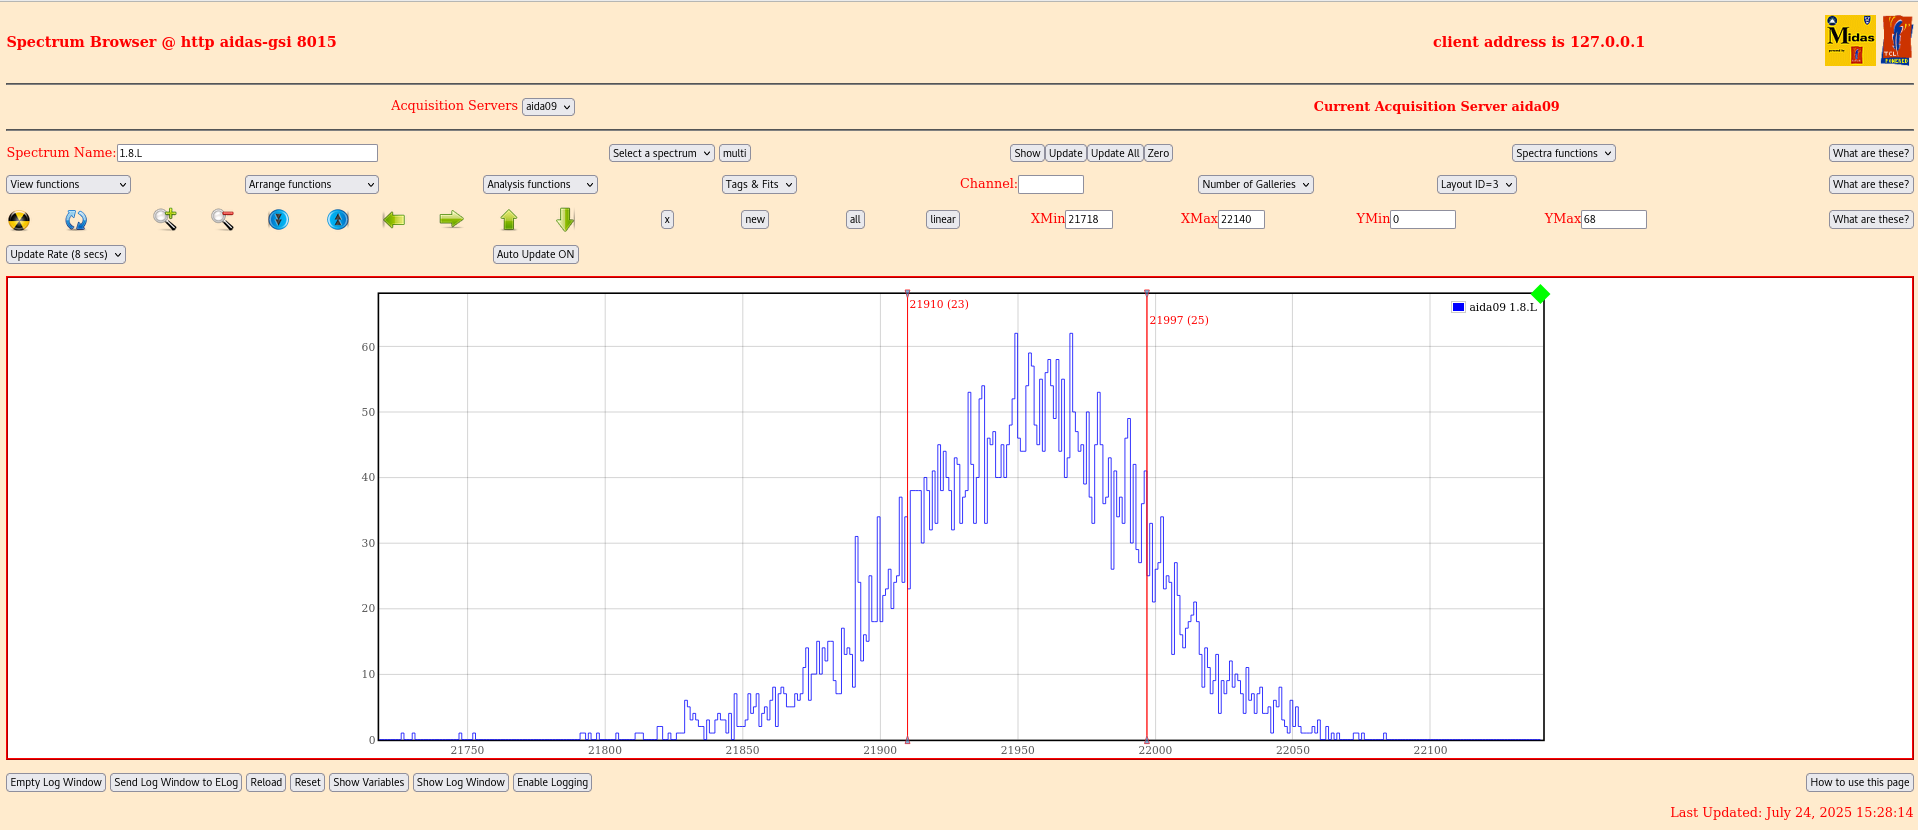Viewport: 1918px width, 830px height.
Task: Shift the spectrum with the green left arrow
Action: [394, 219]
